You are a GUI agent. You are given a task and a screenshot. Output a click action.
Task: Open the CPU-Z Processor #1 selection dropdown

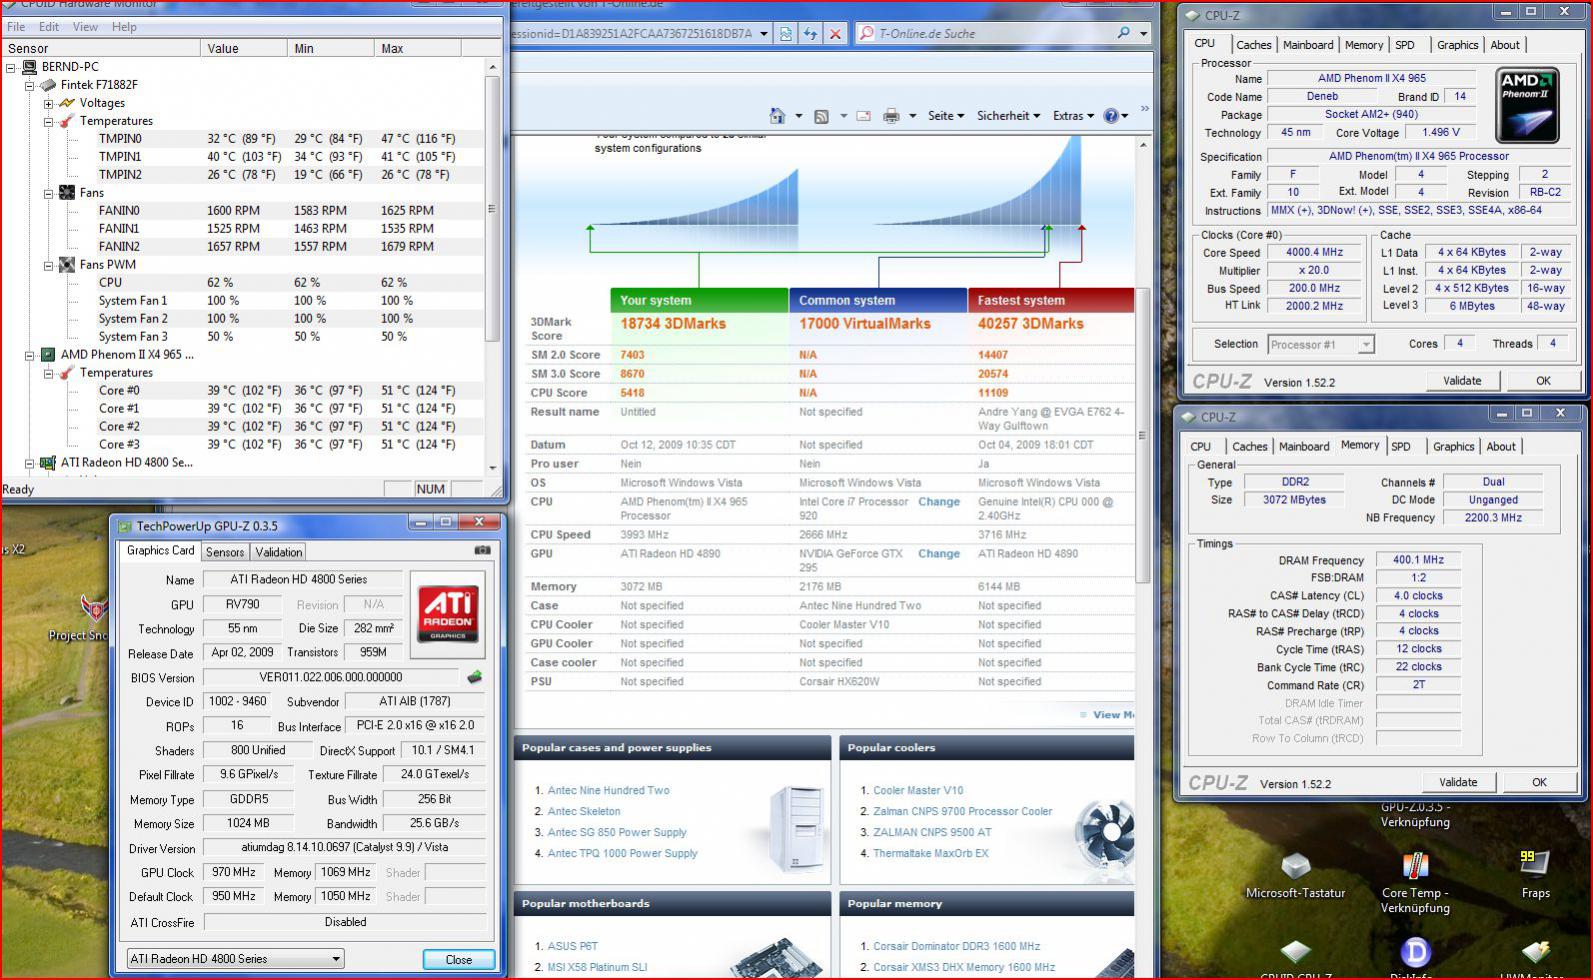(x=1366, y=344)
